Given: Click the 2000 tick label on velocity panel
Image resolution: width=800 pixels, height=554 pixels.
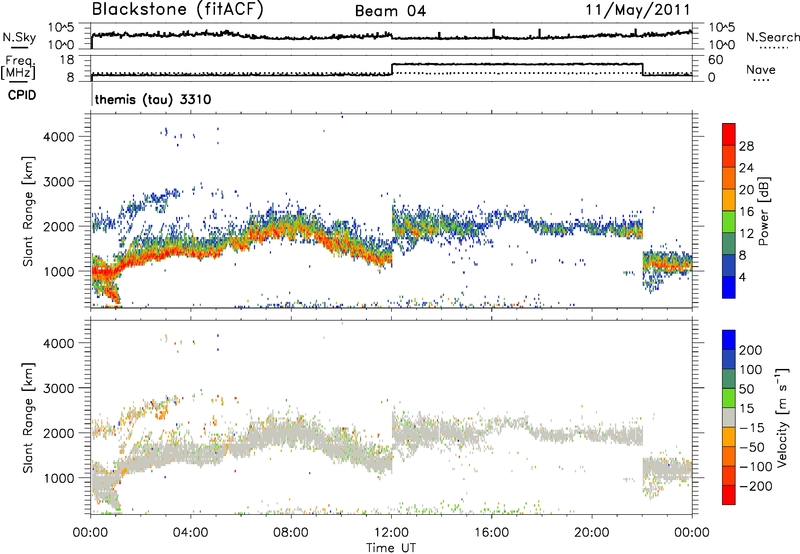Looking at the screenshot, I should click(59, 433).
